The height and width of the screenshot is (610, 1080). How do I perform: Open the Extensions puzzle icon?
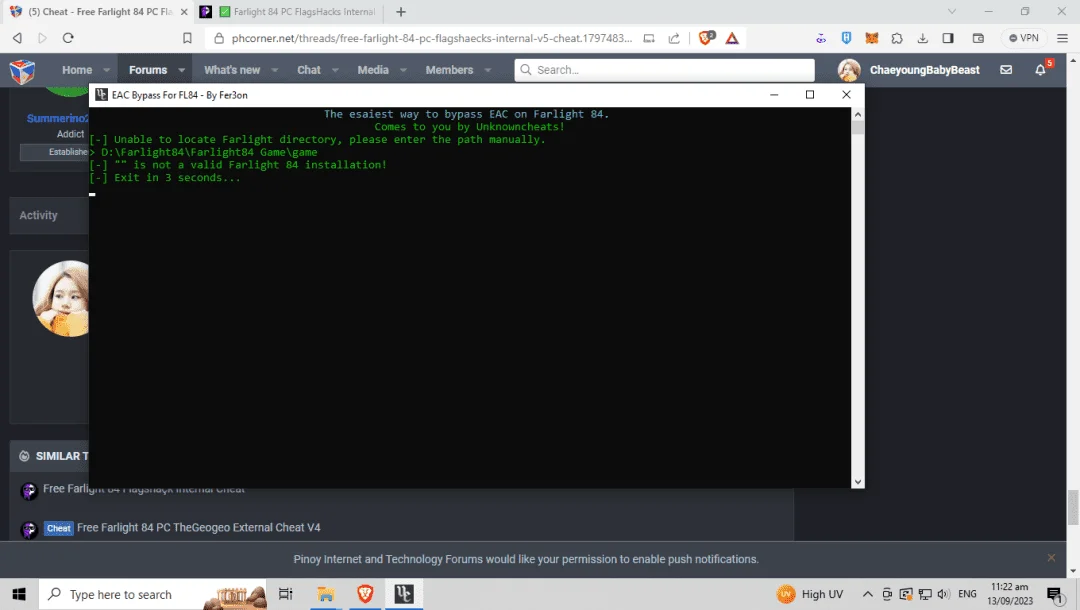coord(897,38)
